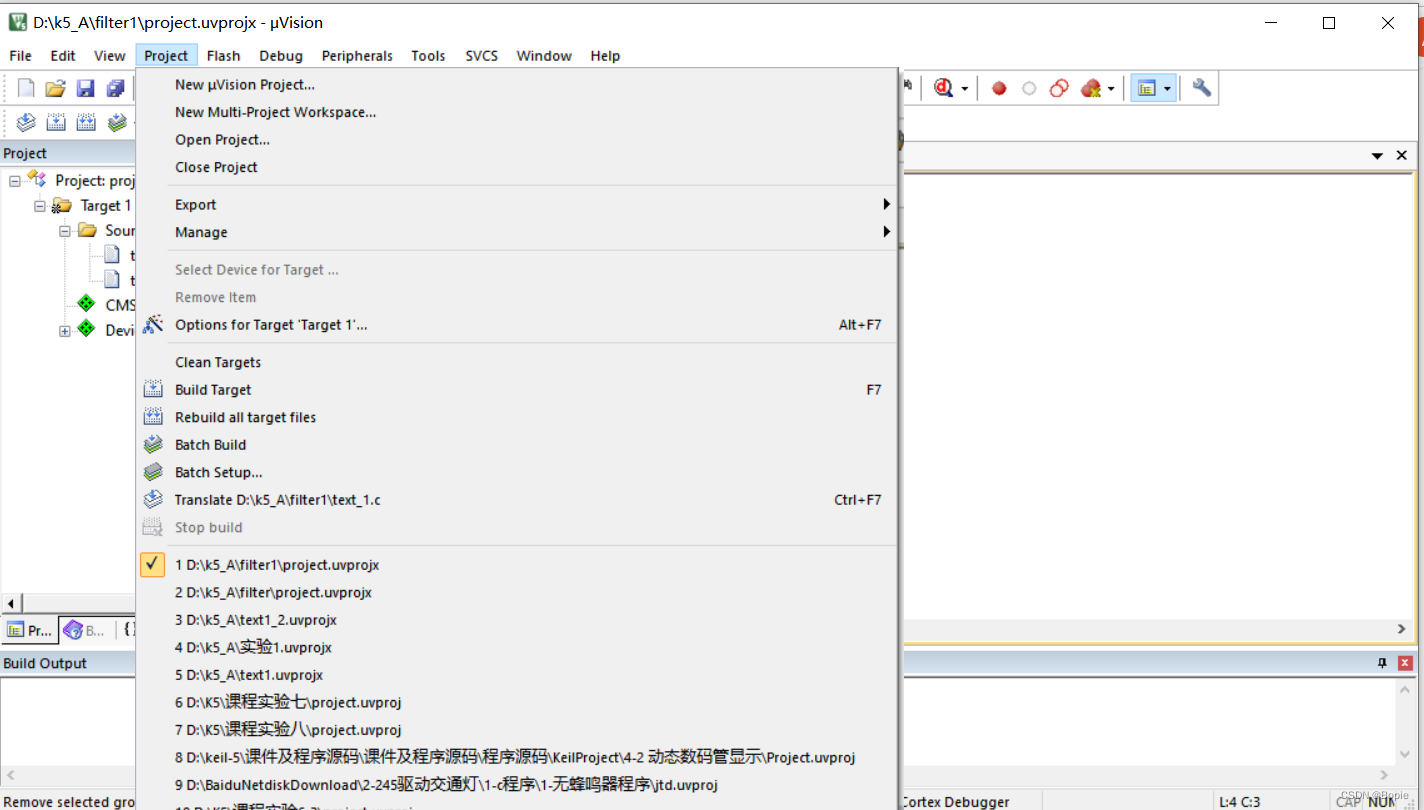The height and width of the screenshot is (810, 1424).
Task: Kill all breakpoints using red X icon
Action: point(1091,88)
